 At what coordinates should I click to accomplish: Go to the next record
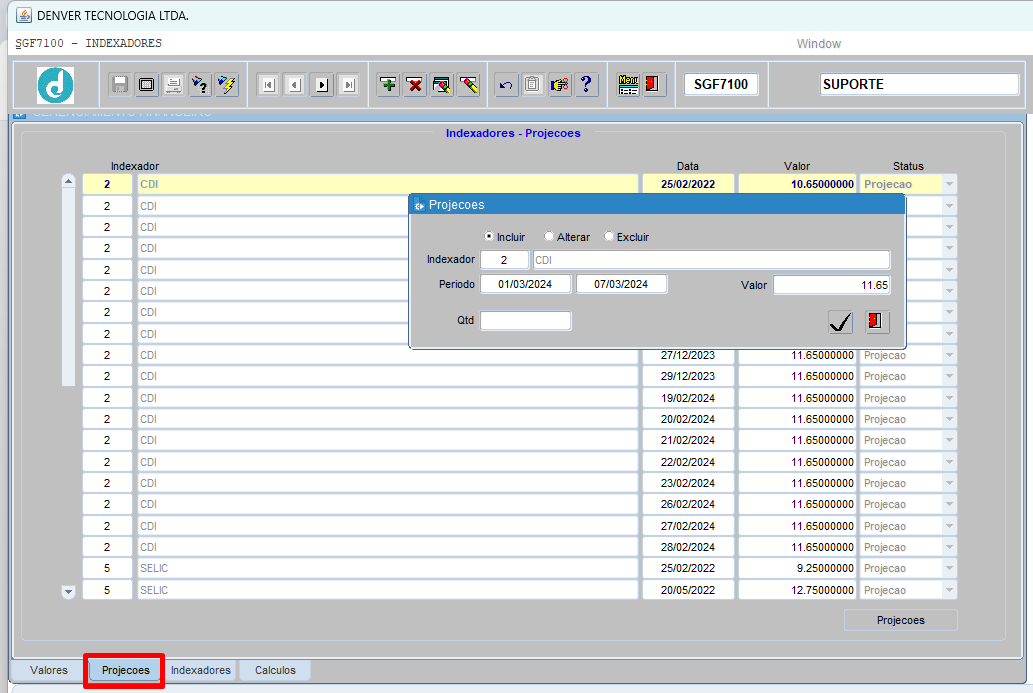pos(321,85)
